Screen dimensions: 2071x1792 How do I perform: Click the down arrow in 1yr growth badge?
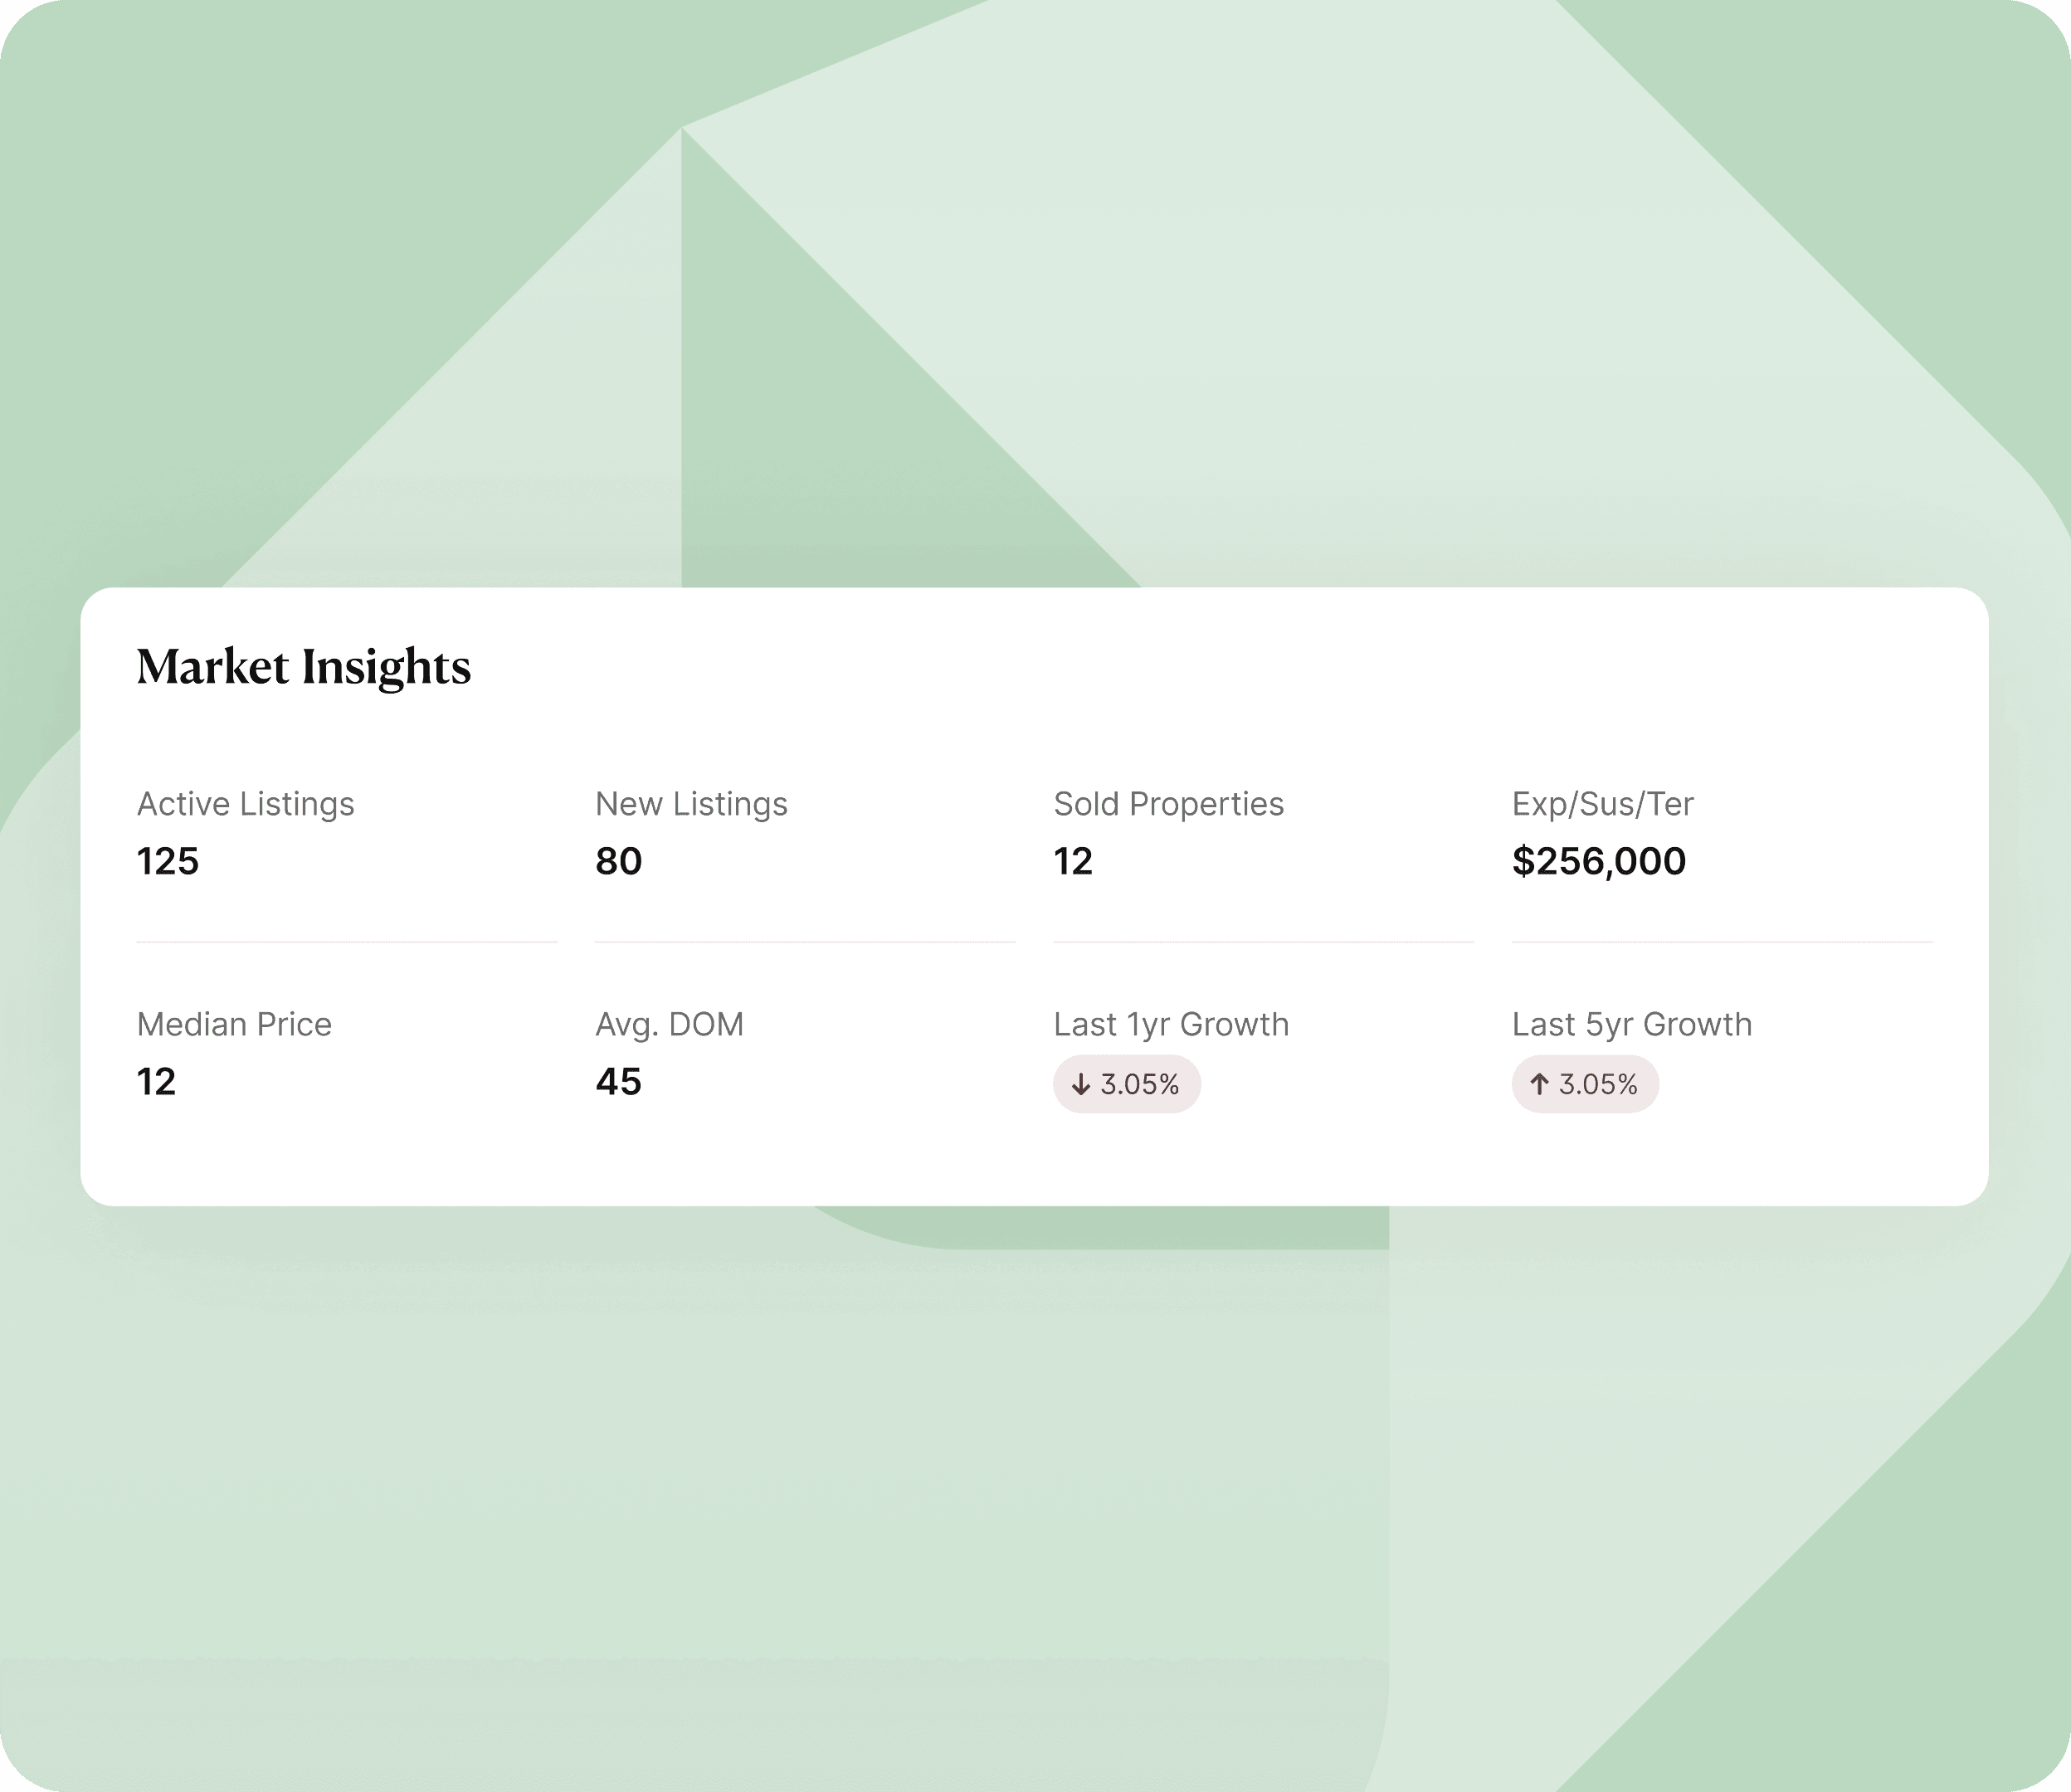click(x=1080, y=1084)
